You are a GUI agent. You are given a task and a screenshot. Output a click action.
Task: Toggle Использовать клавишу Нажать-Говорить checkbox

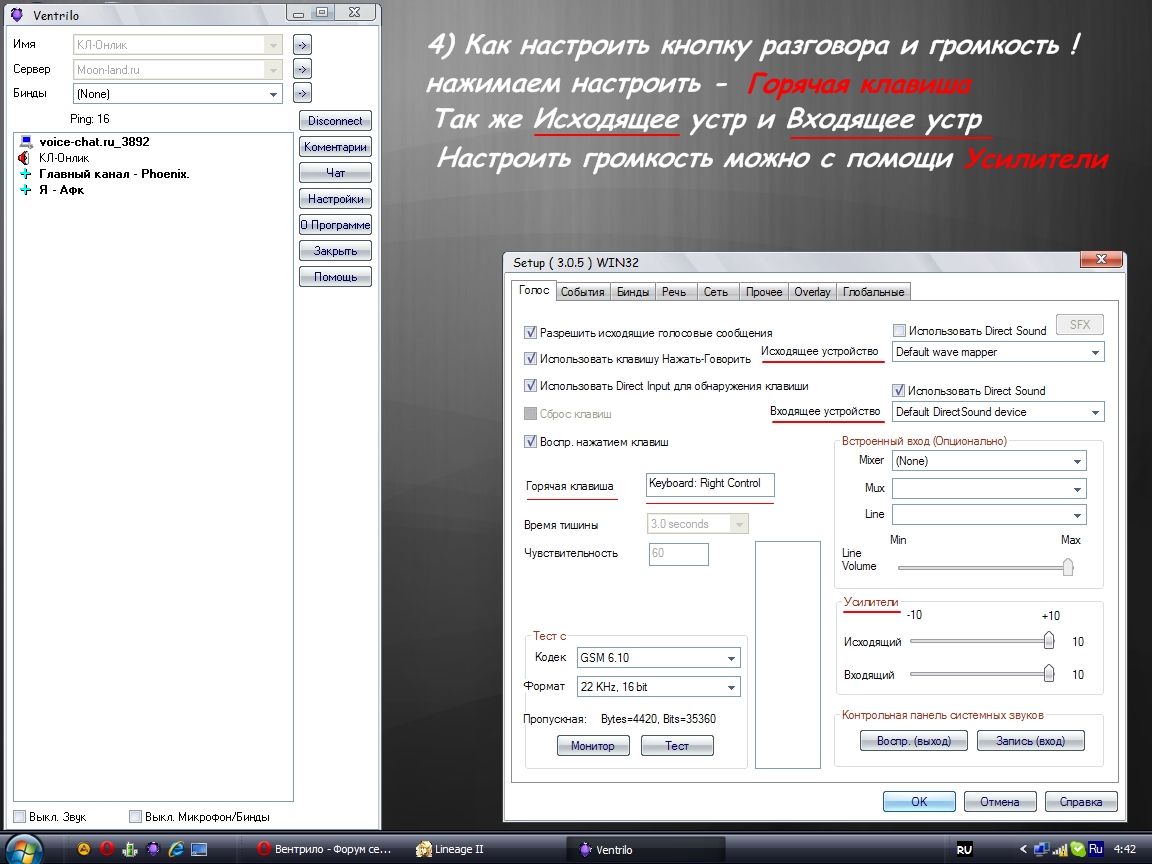coord(530,359)
